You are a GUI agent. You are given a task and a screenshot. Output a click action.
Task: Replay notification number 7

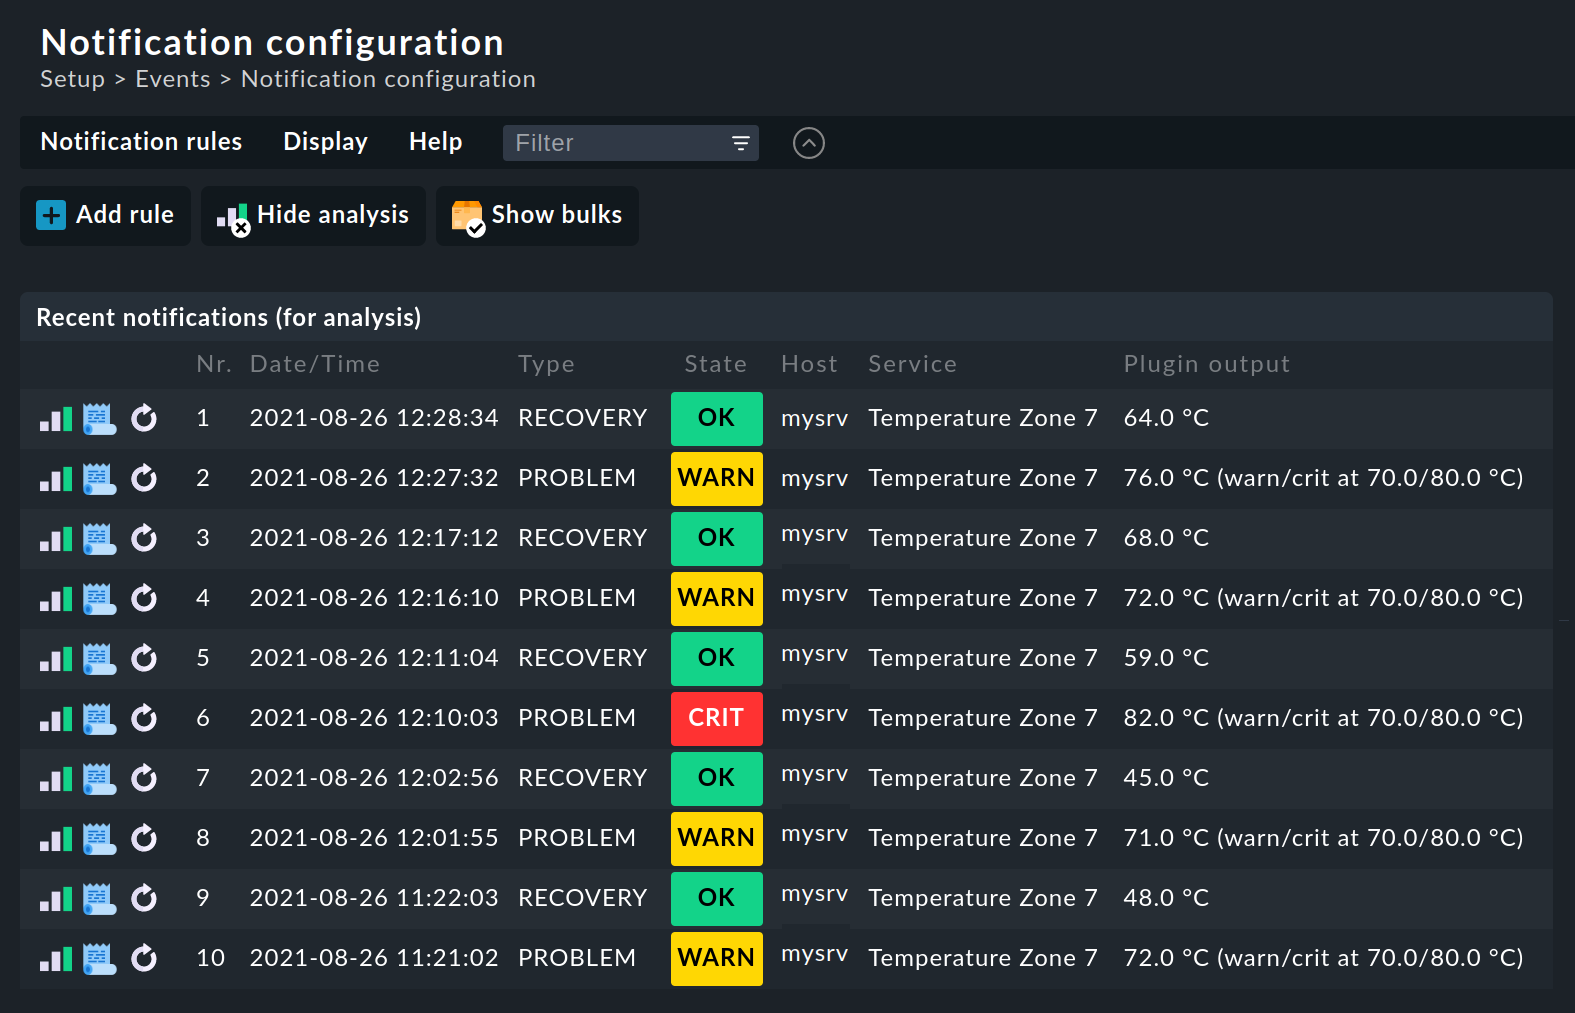pos(144,778)
